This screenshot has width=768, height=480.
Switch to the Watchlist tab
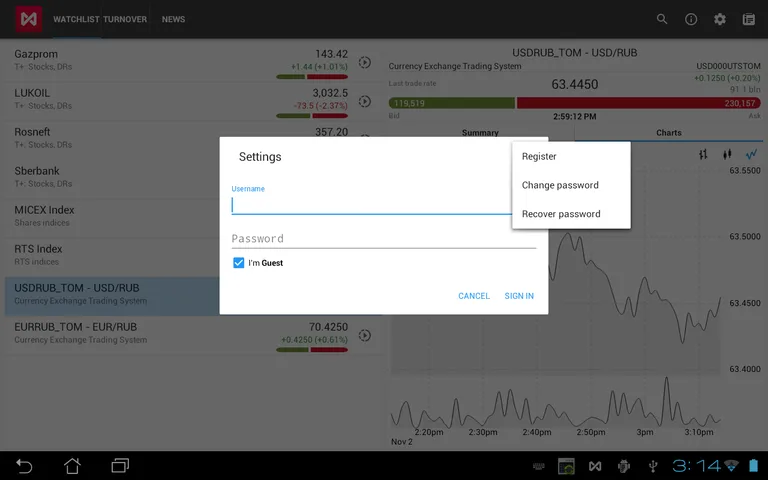pyautogui.click(x=76, y=19)
